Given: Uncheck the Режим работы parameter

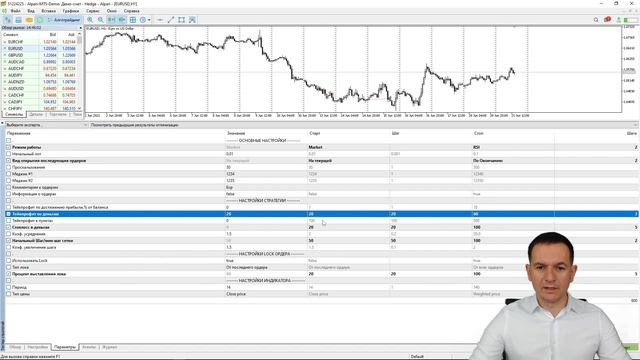Looking at the screenshot, I should click(x=9, y=147).
